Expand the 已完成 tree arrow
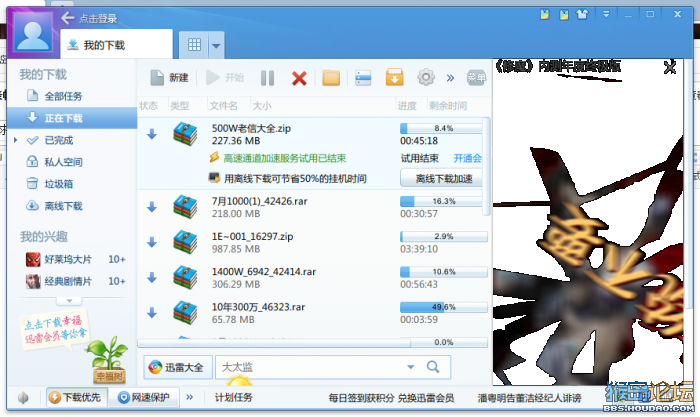The width and height of the screenshot is (700, 417). tap(16, 140)
